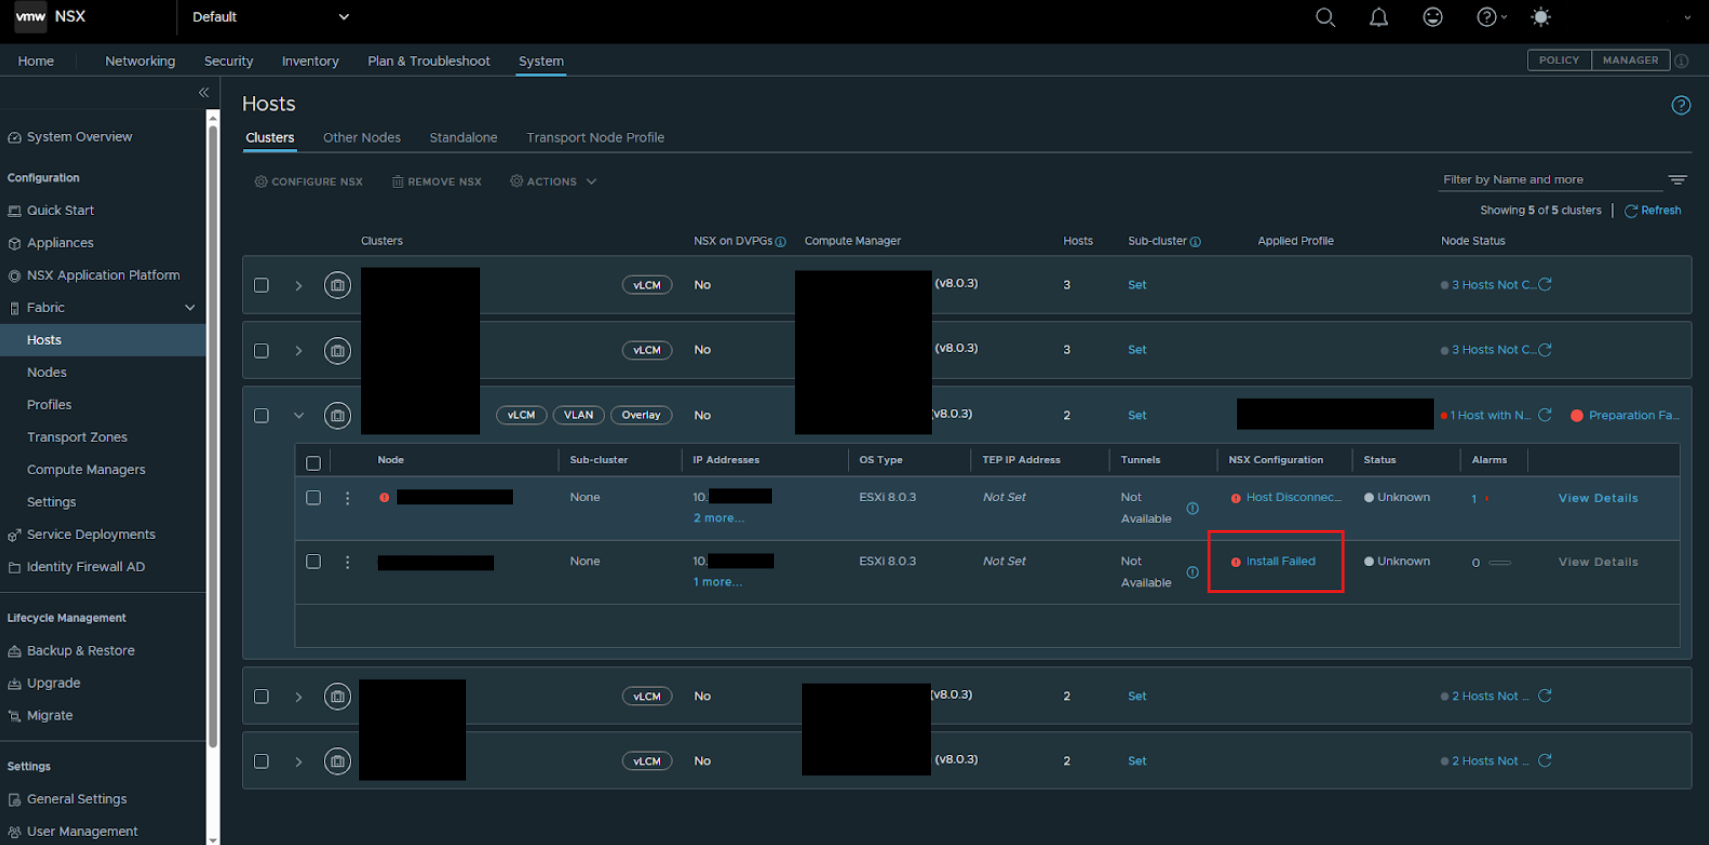
Task: Select checkbox for the Install Failed node
Action: pos(313,562)
